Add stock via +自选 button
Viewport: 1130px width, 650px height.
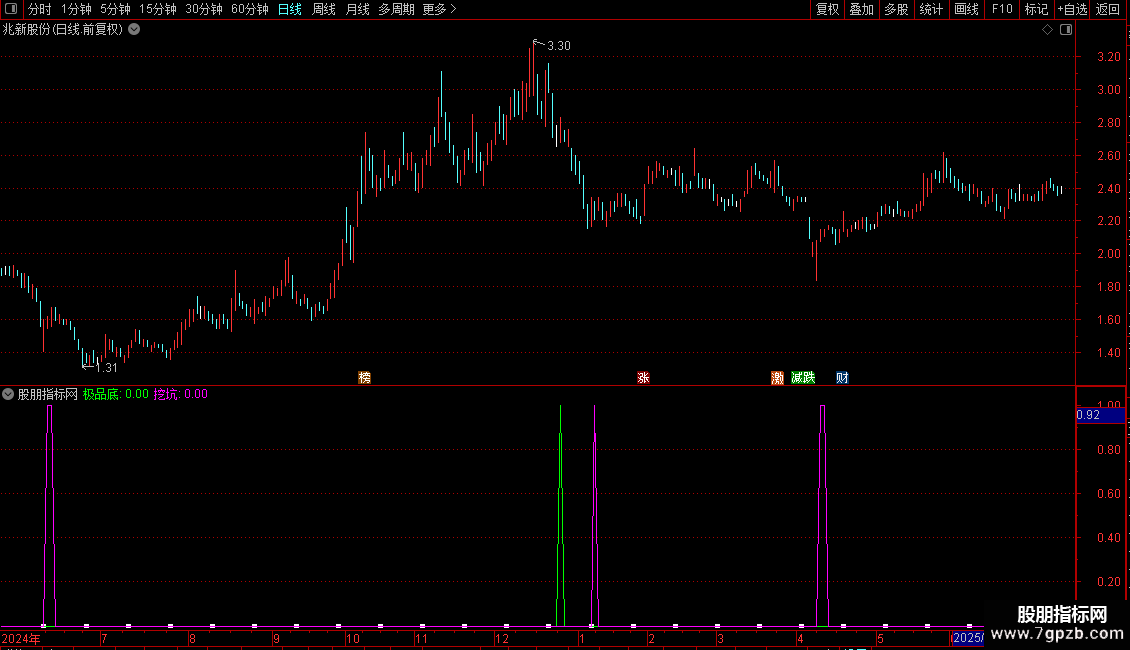coord(1072,9)
